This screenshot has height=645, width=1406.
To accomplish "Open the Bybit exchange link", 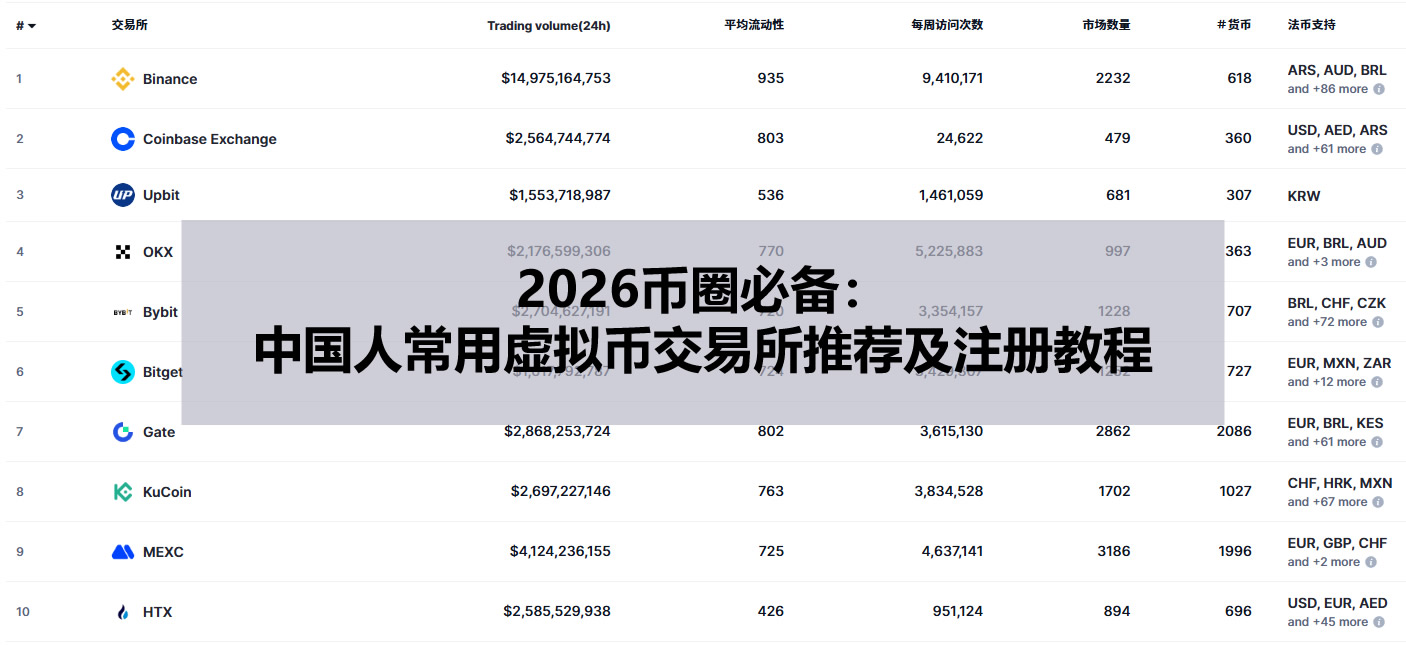I will click(160, 312).
